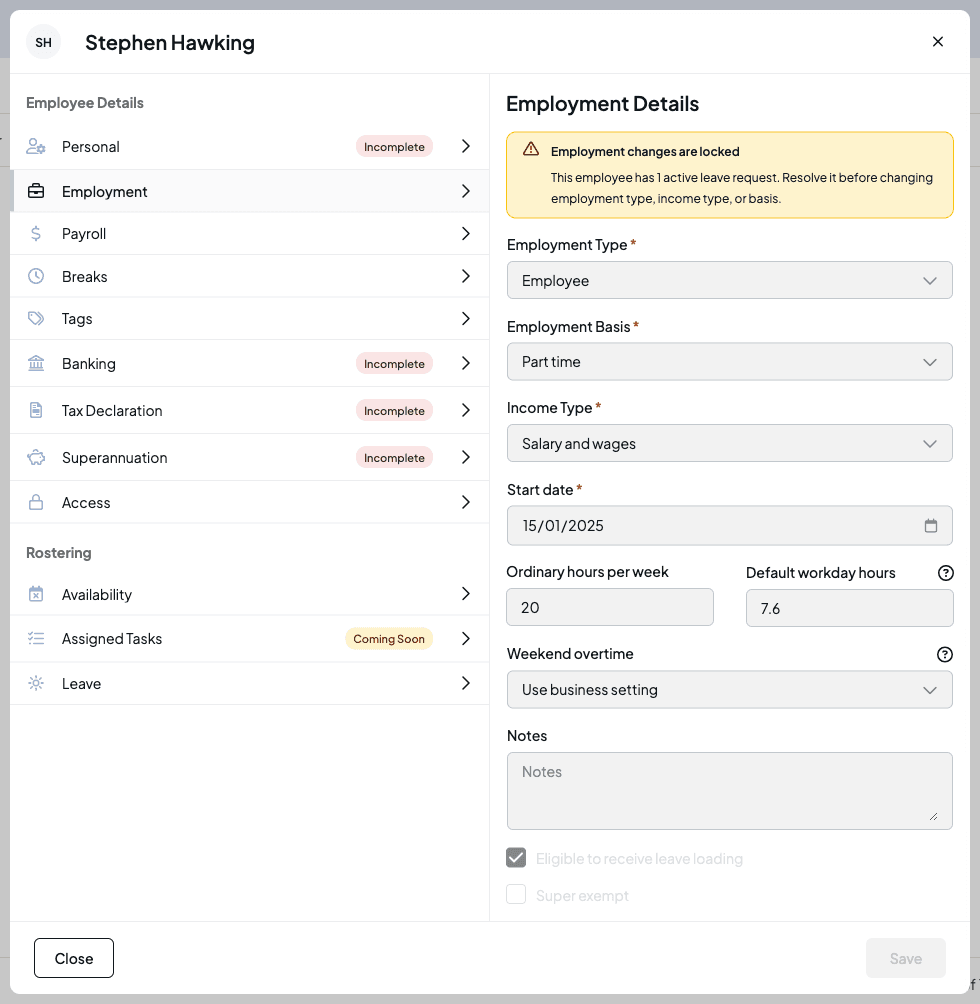Screen dimensions: 980x1004
Task: Expand the Assigned Tasks row chevron
Action: coord(466,638)
